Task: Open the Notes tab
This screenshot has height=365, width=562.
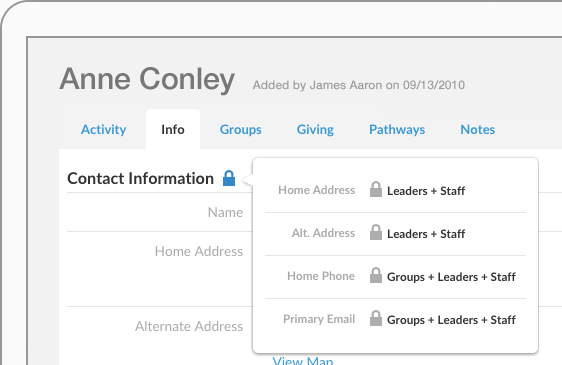Action: point(477,129)
